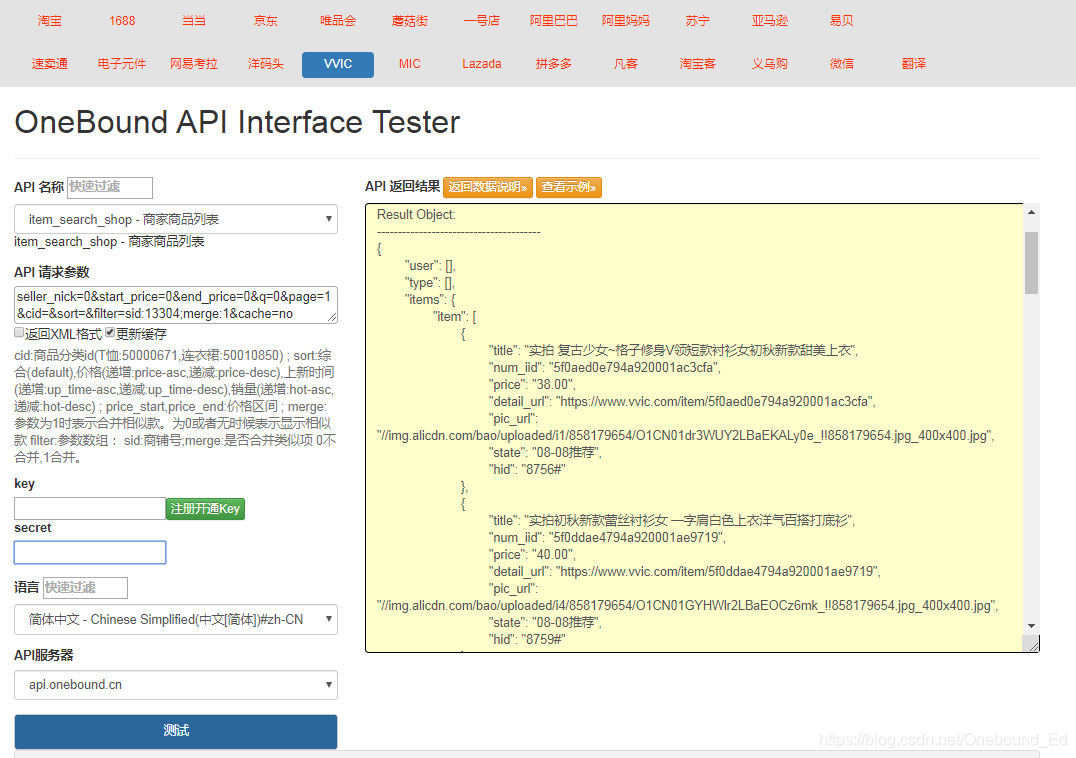This screenshot has width=1076, height=758.
Task: Open the 速卖通 tab
Action: (x=49, y=64)
